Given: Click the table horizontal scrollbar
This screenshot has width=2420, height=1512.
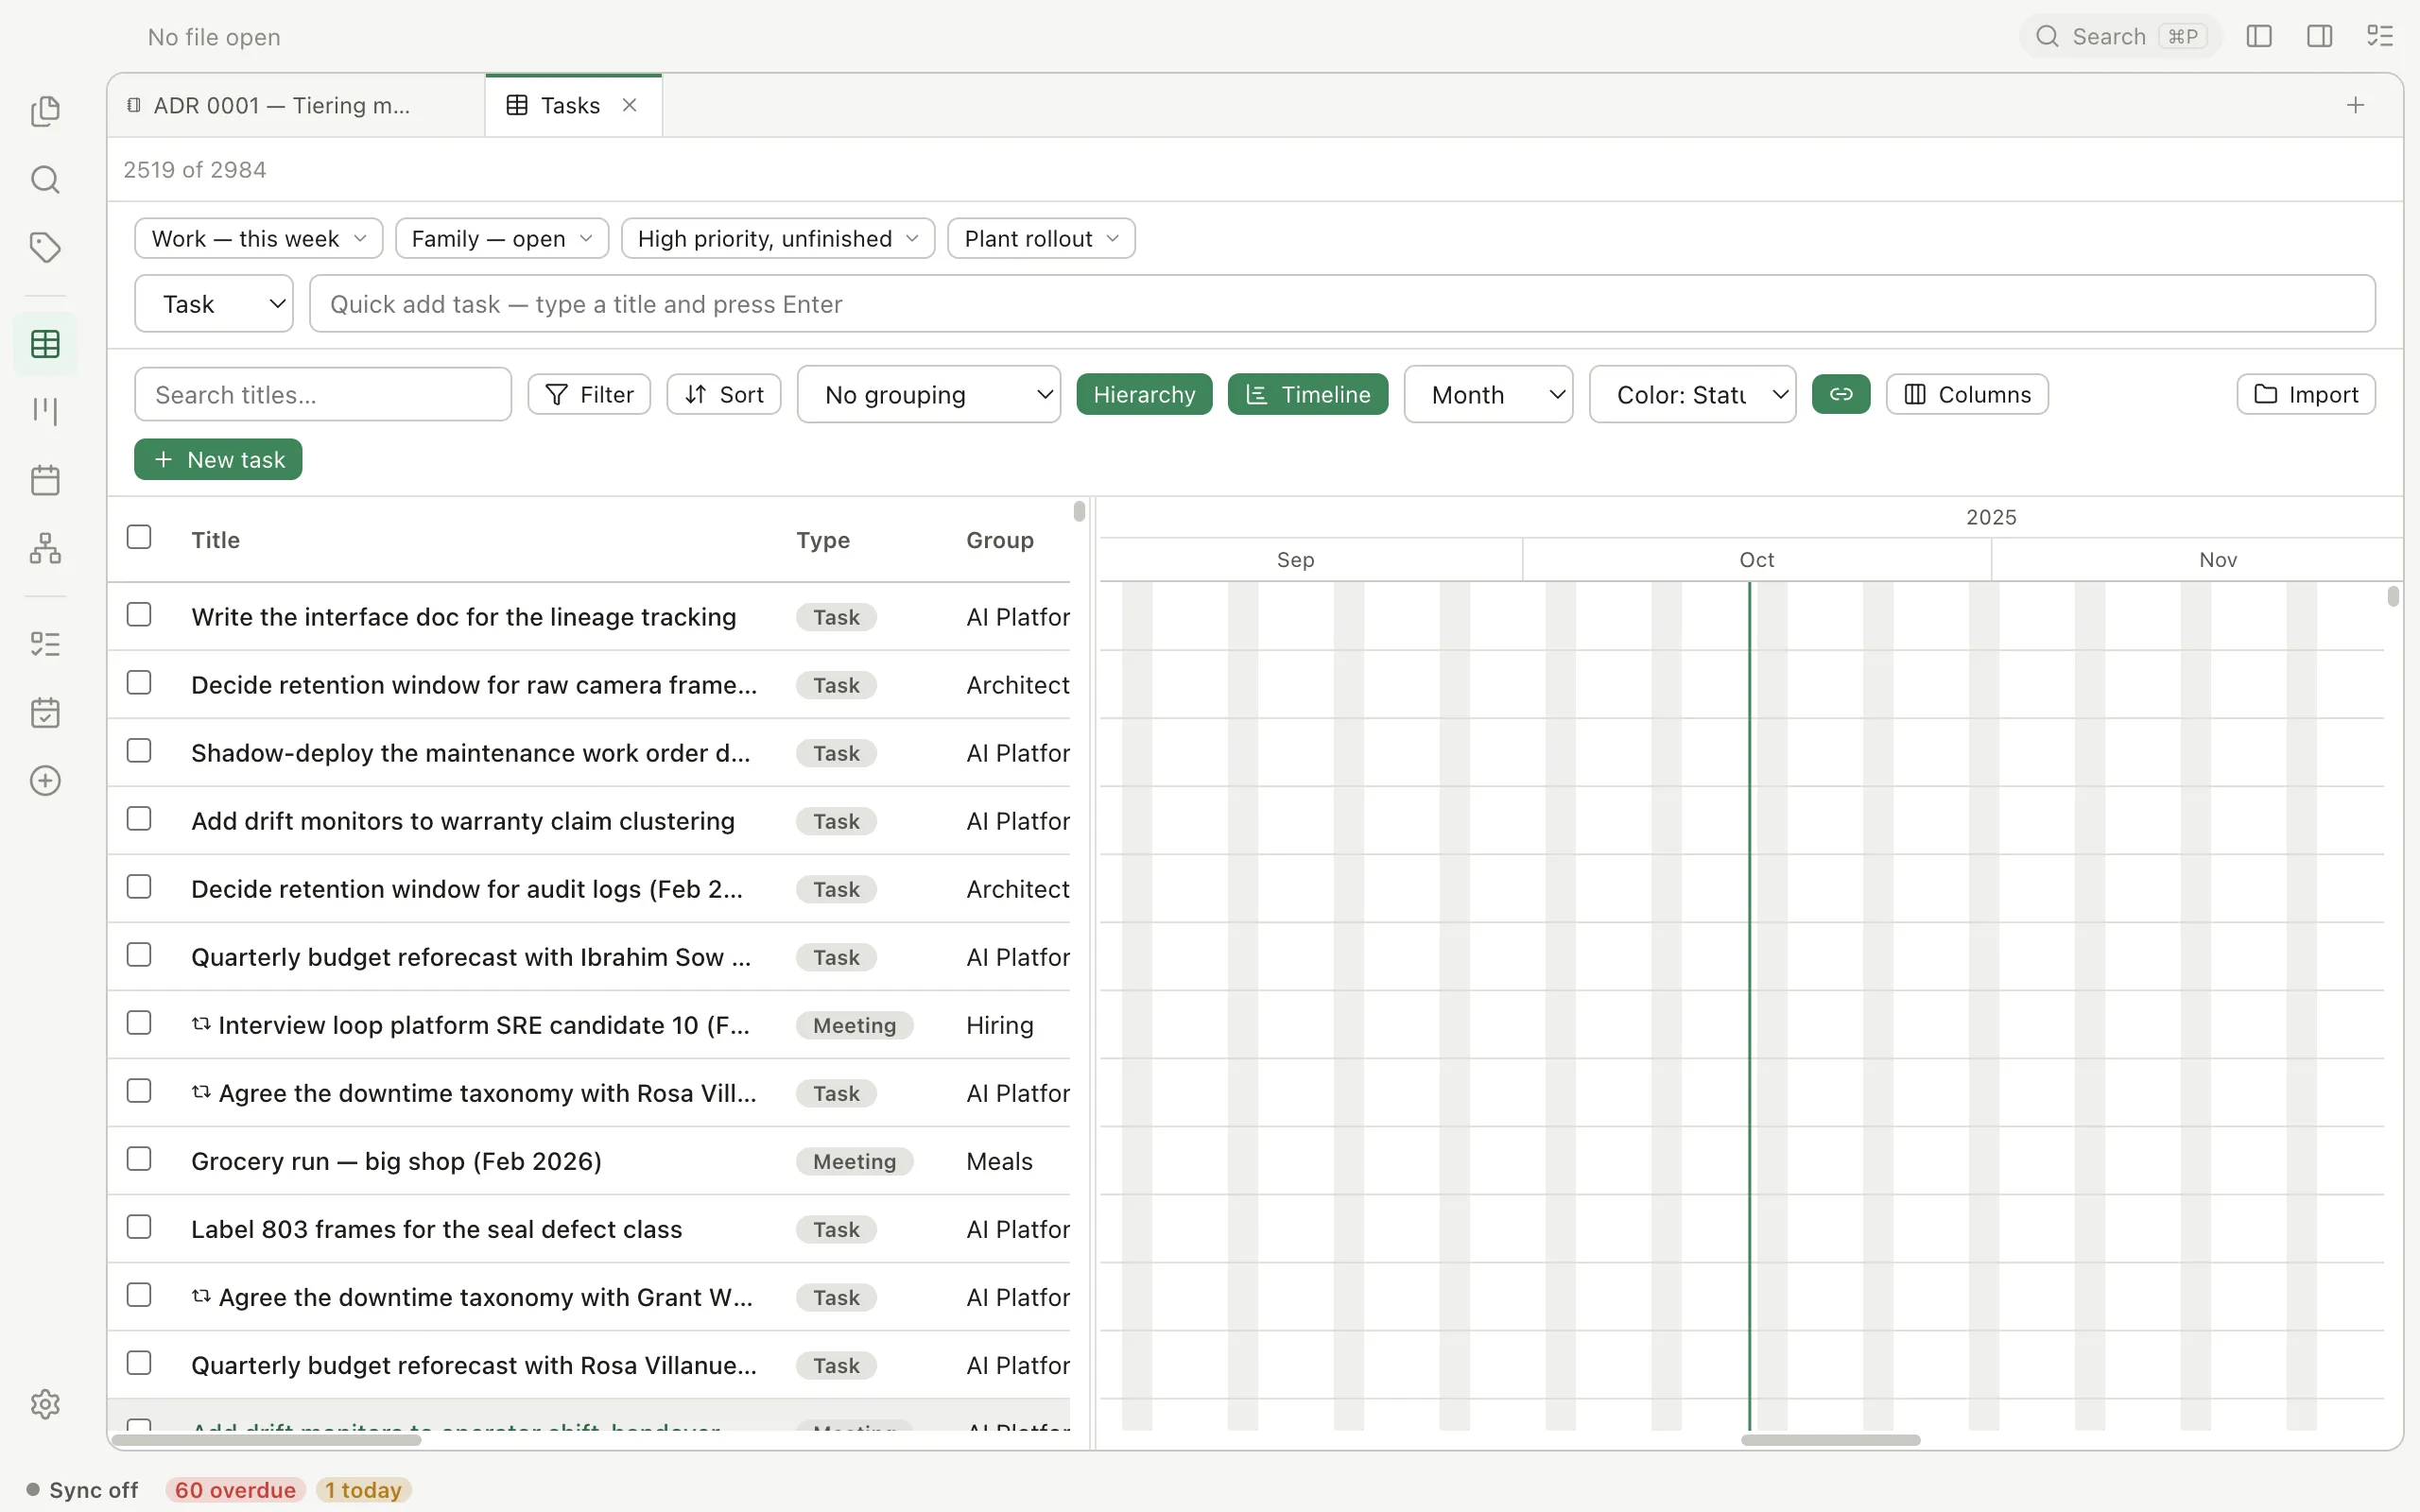Looking at the screenshot, I should 266,1440.
